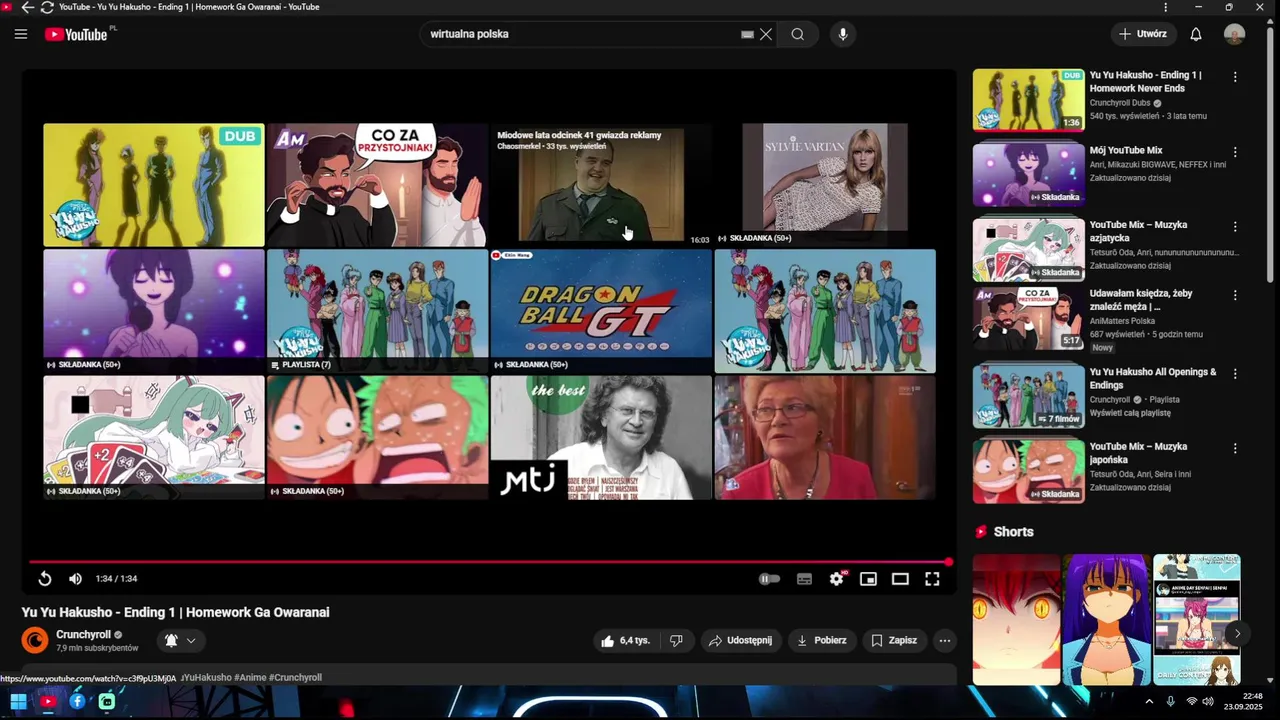The width and height of the screenshot is (1280, 720).
Task: Click the #Crunchyroll hashtag
Action: tap(295, 677)
